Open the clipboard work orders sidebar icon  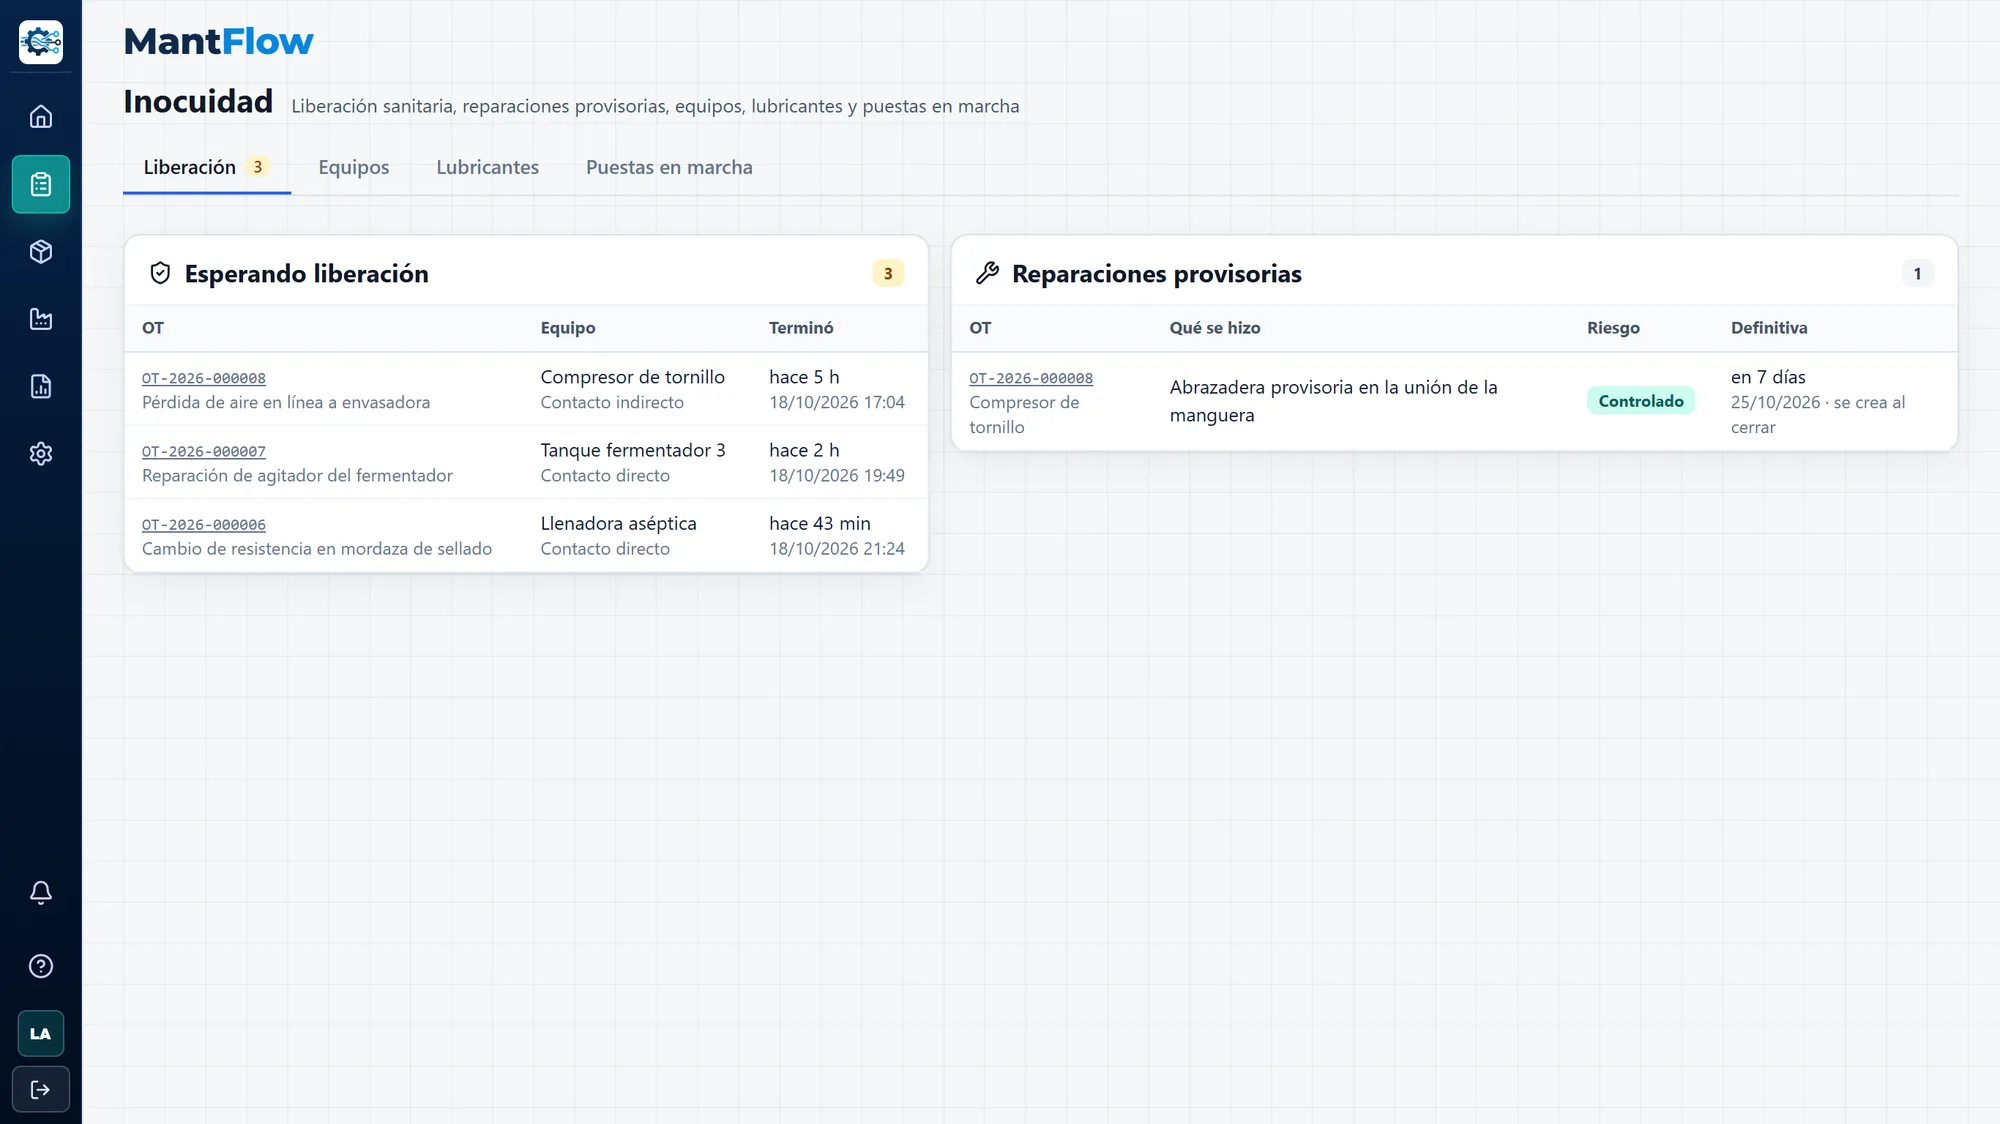(41, 184)
